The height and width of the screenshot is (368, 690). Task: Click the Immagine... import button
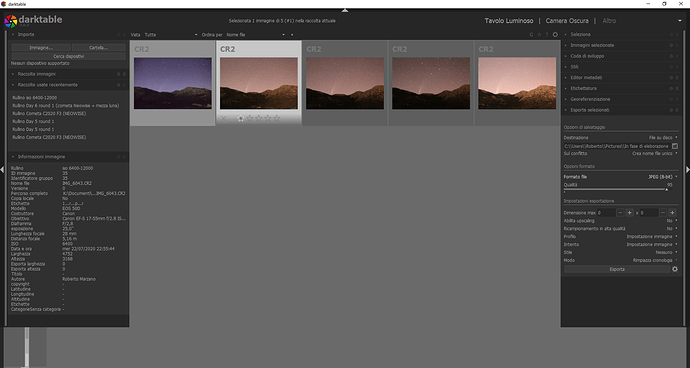point(41,48)
